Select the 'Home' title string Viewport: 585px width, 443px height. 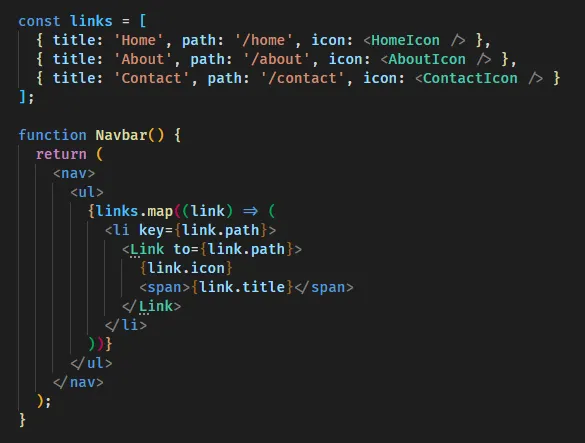tap(138, 40)
